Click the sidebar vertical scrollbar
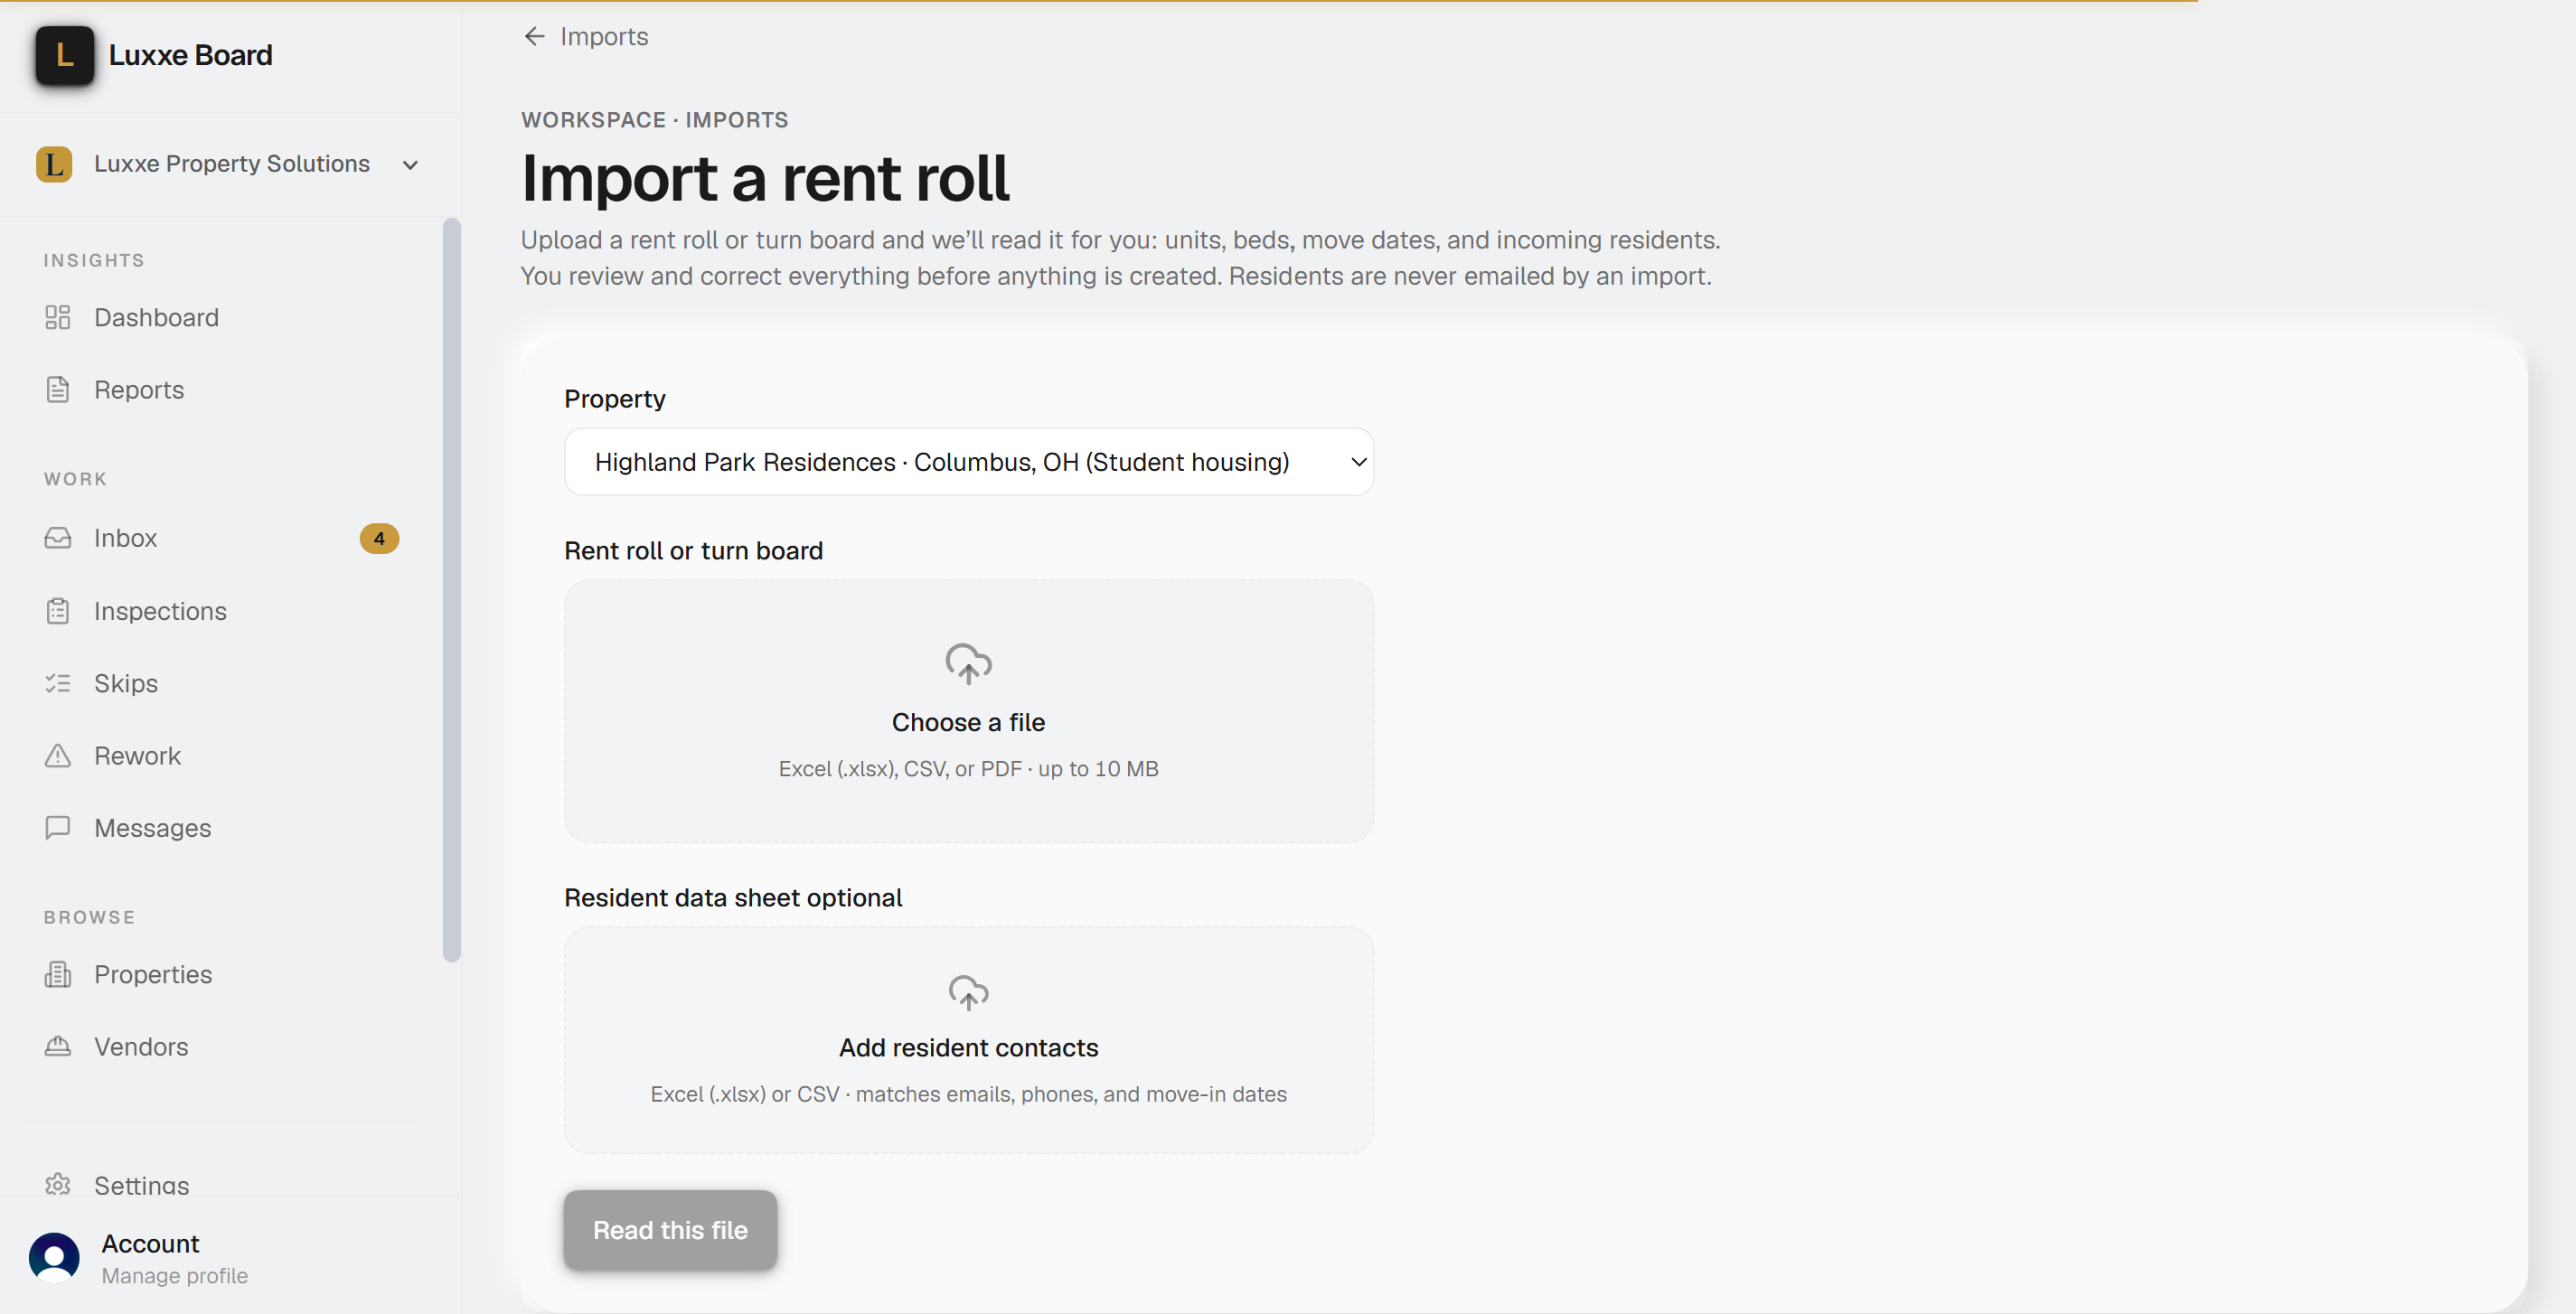Image resolution: width=2576 pixels, height=1314 pixels. [452, 590]
